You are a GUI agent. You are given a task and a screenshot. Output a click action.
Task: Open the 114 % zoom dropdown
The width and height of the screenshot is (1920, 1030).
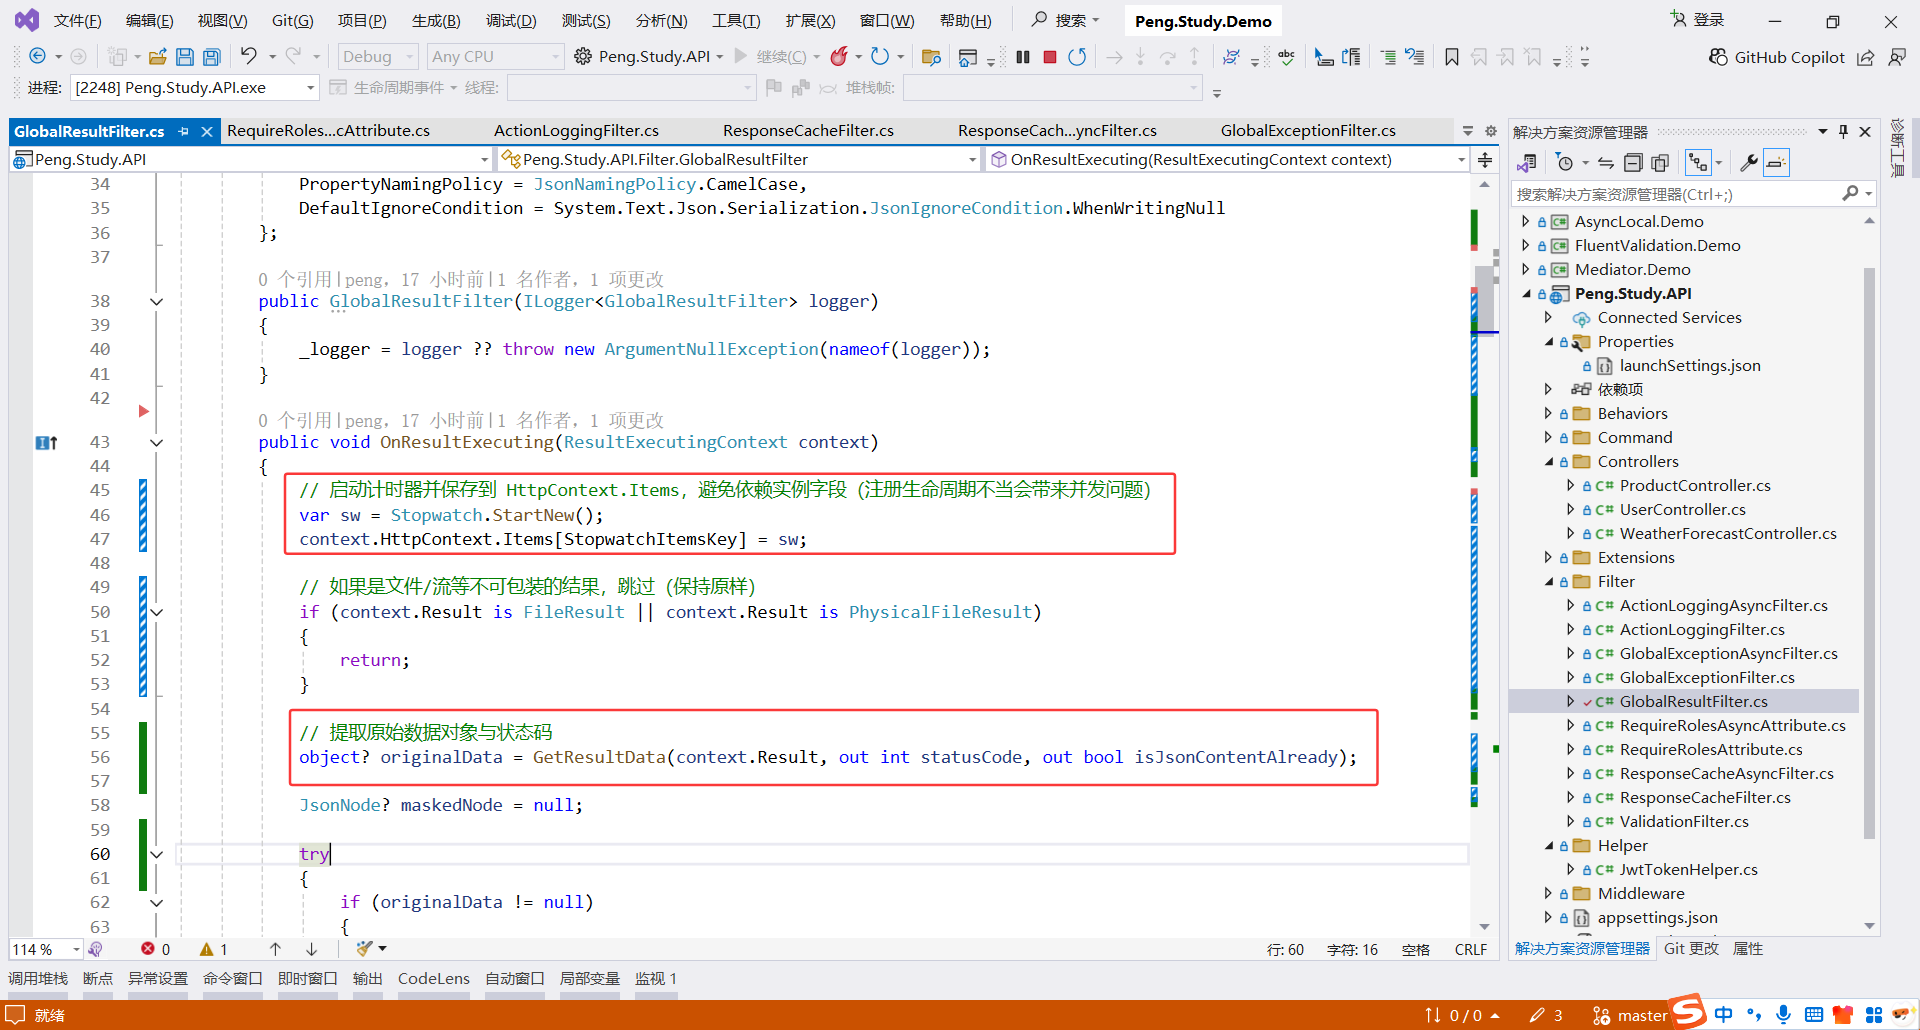46,949
